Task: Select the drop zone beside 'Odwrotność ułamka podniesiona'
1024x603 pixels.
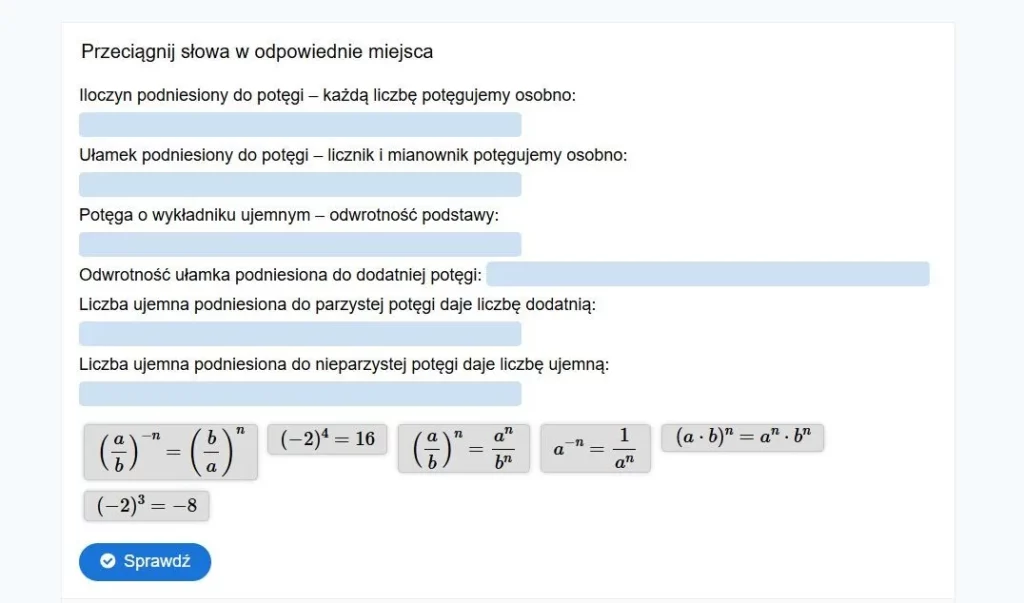Action: pos(708,274)
